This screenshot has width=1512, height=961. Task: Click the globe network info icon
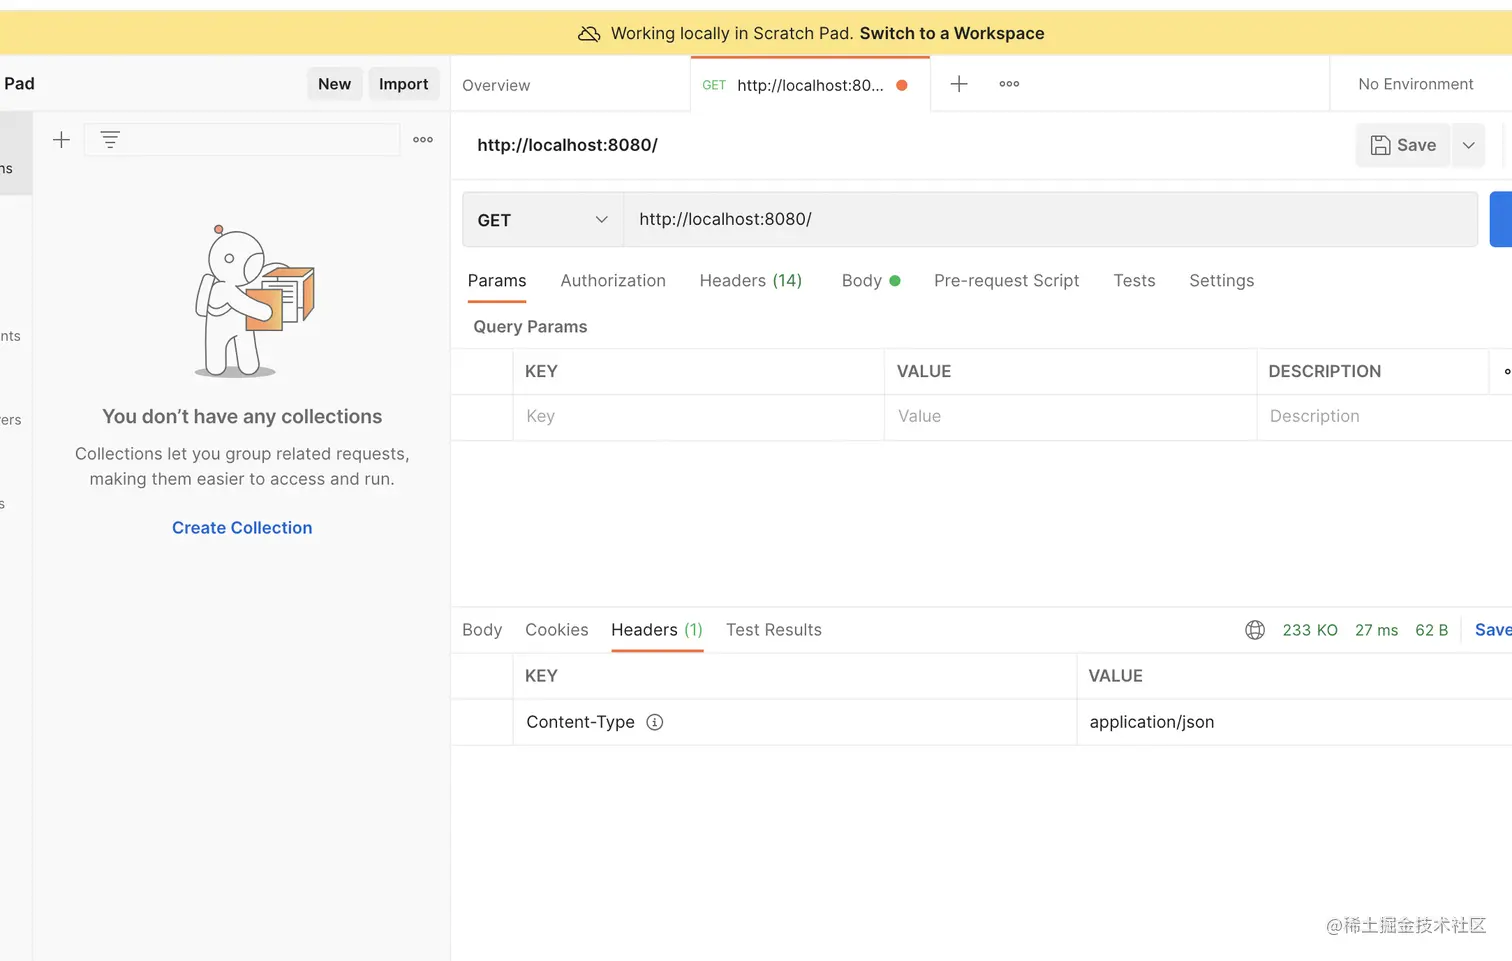pyautogui.click(x=1254, y=630)
